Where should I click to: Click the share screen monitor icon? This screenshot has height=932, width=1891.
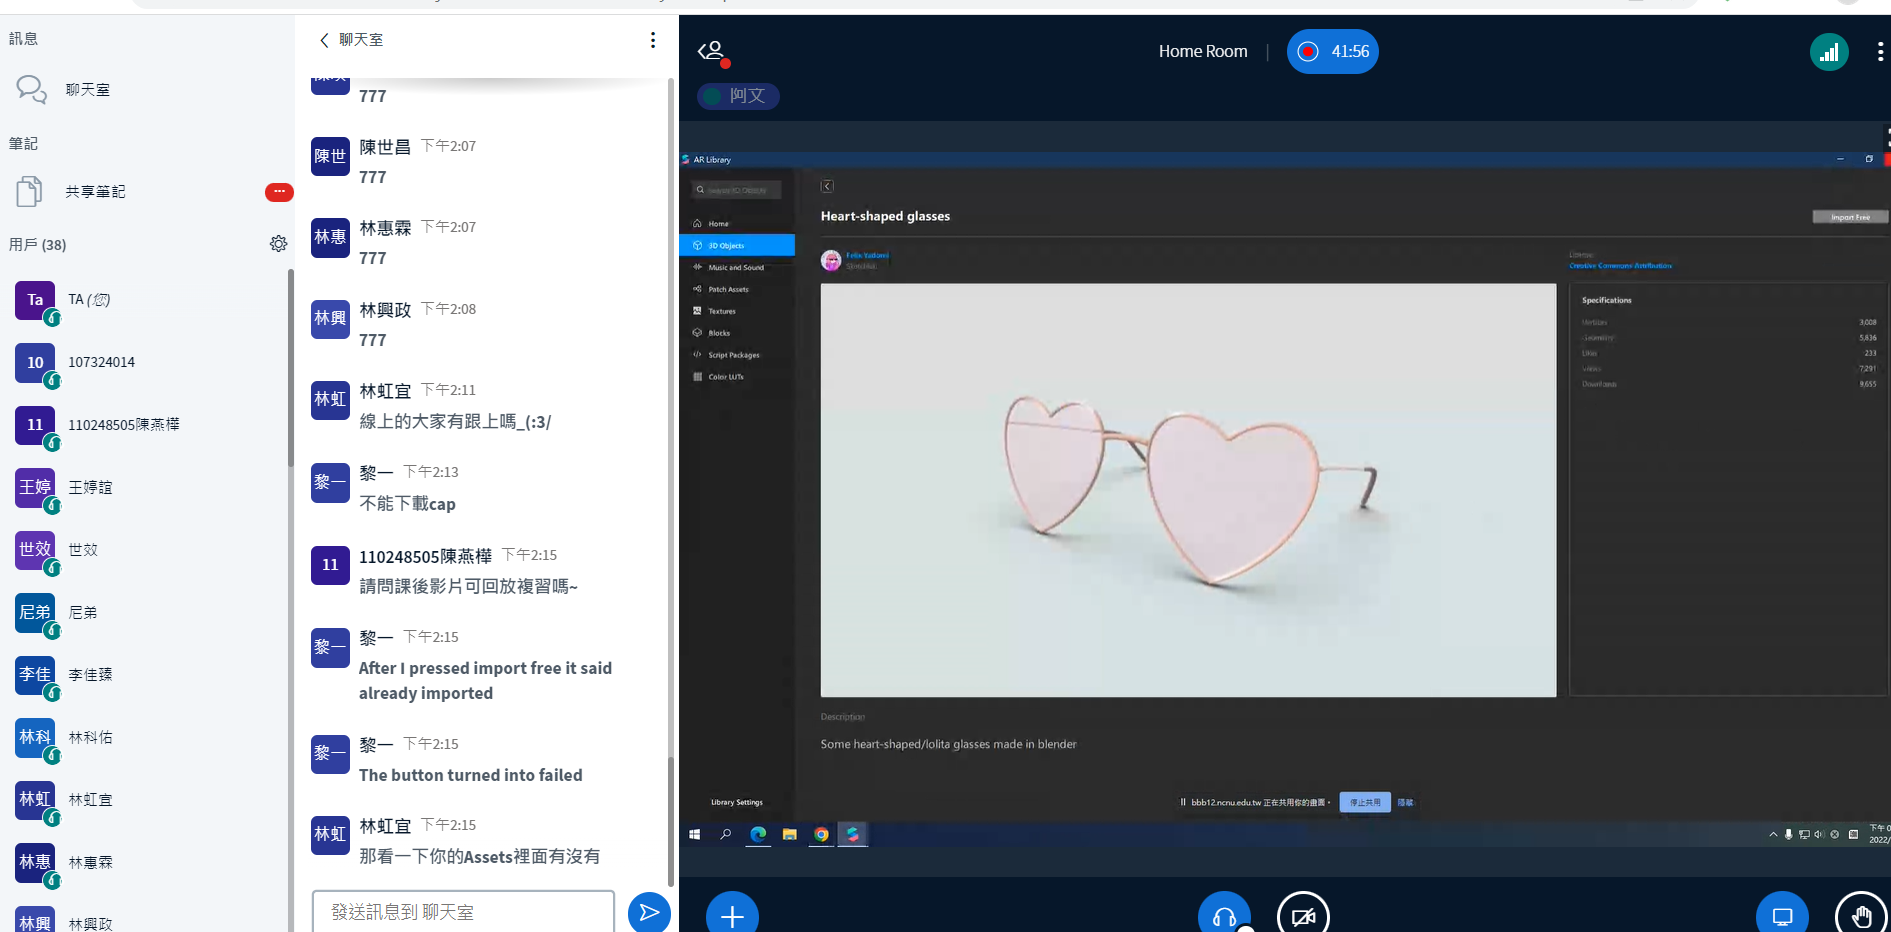(1782, 915)
